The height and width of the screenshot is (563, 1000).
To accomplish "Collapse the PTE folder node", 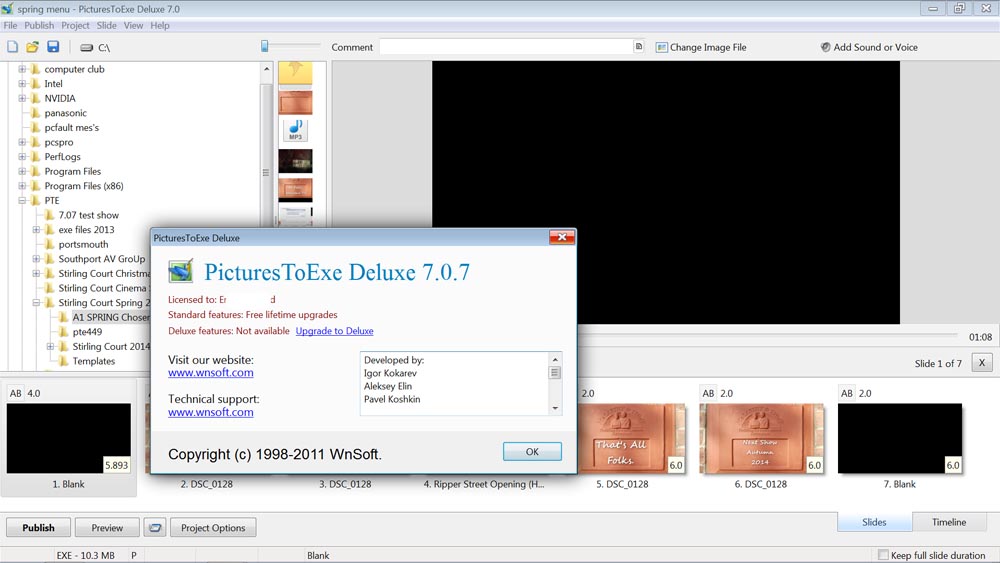I will (x=22, y=200).
